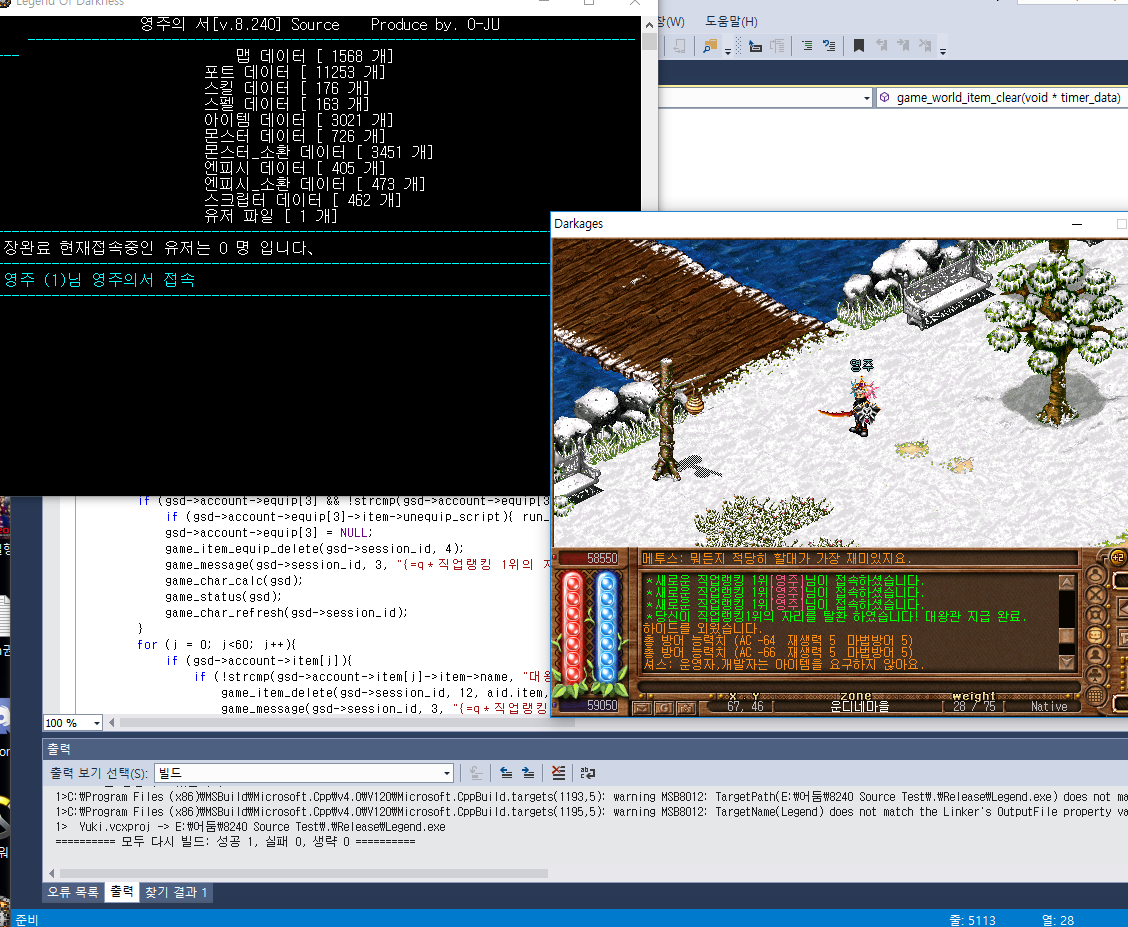Click chat bubble round button in Darkages
Image resolution: width=1128 pixels, height=927 pixels.
point(1095,636)
